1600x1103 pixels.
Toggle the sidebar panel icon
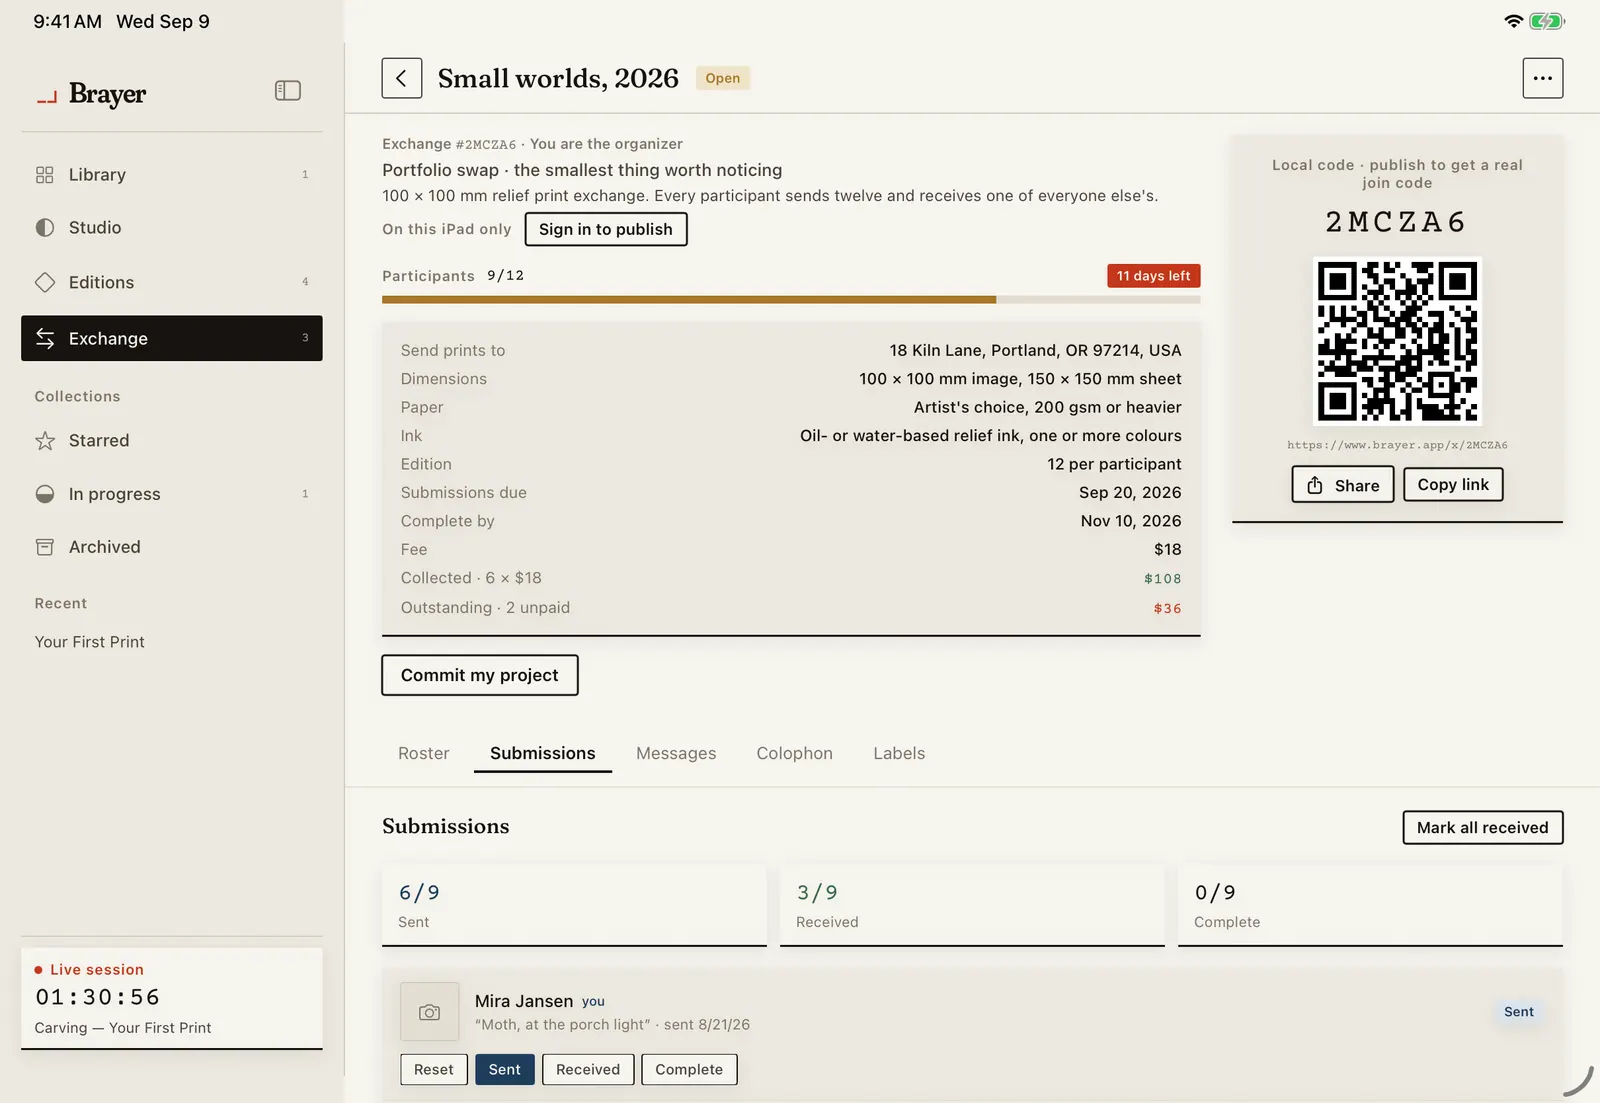(288, 91)
